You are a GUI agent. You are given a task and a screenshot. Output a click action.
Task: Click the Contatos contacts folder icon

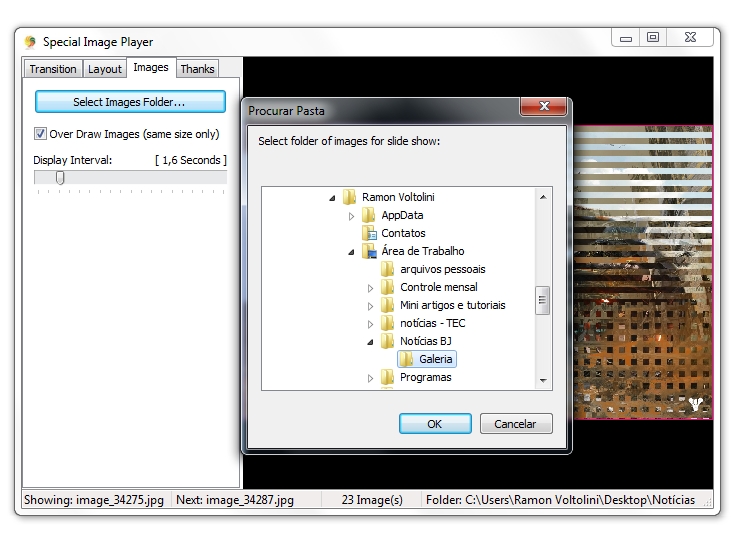[369, 233]
